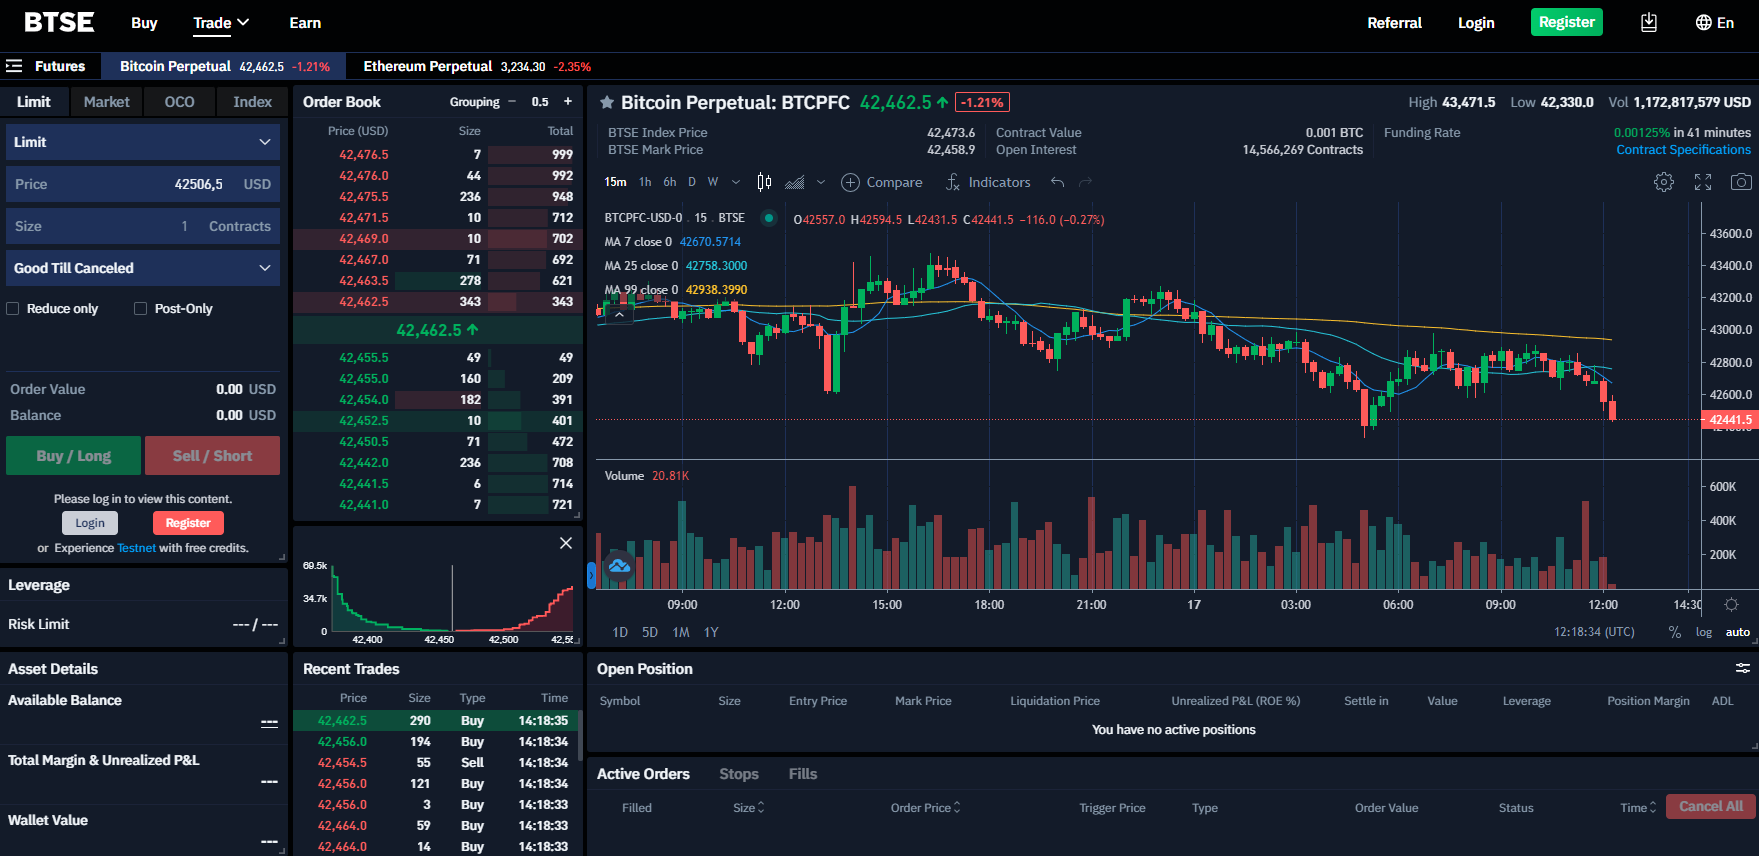The image size is (1759, 856).
Task: Toggle the log scale on chart
Action: coord(1703,632)
